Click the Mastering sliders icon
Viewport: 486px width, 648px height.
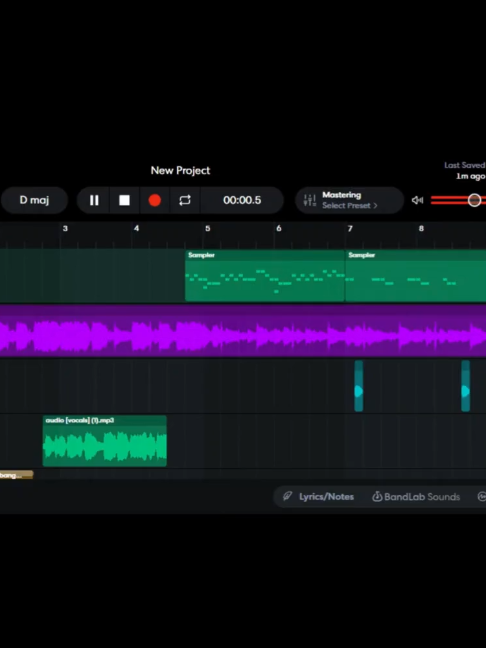tap(310, 200)
